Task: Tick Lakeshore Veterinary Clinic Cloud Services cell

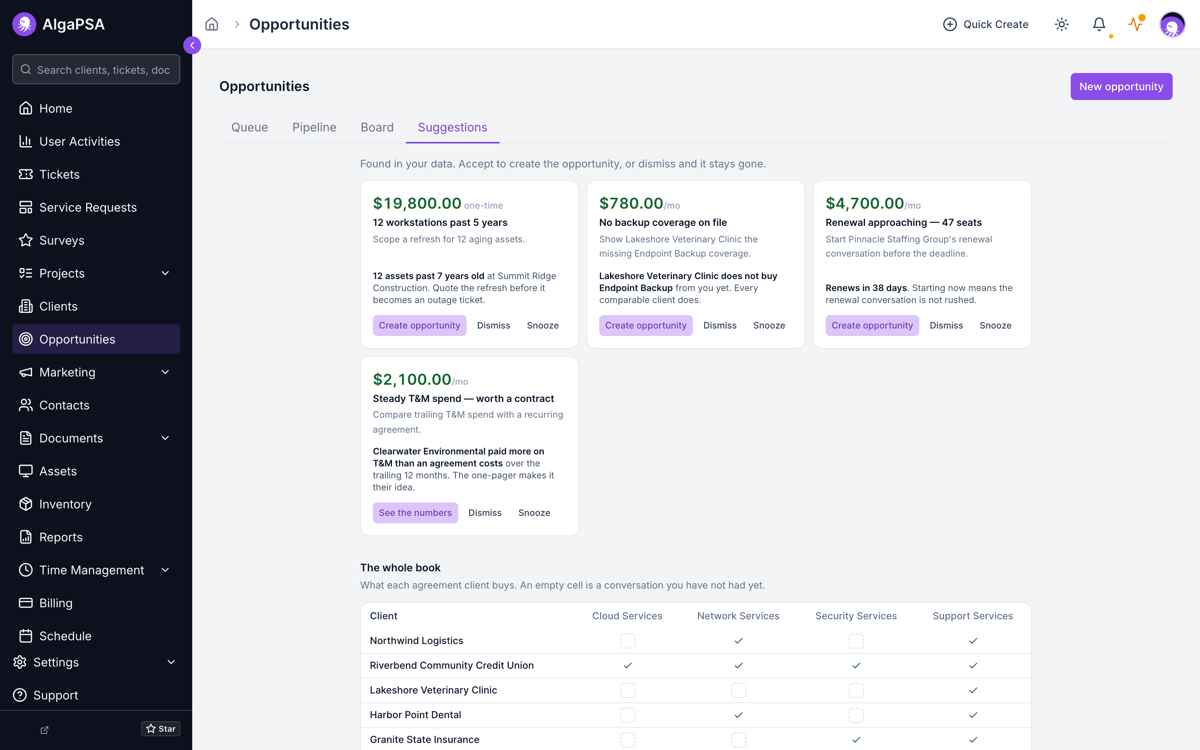Action: (x=627, y=690)
